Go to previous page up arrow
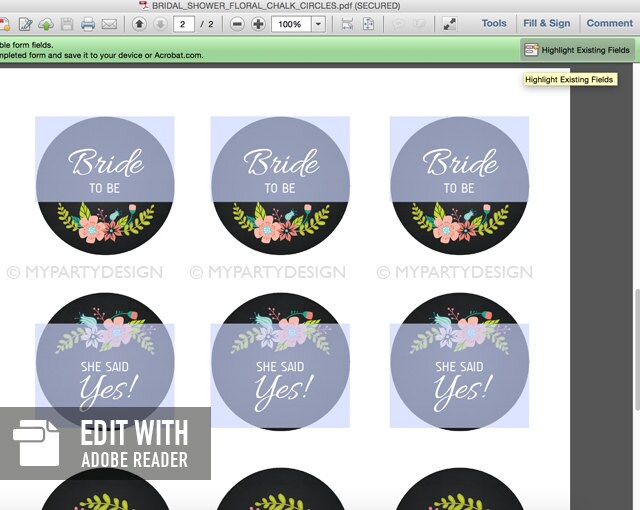The width and height of the screenshot is (640, 510). coord(139,24)
